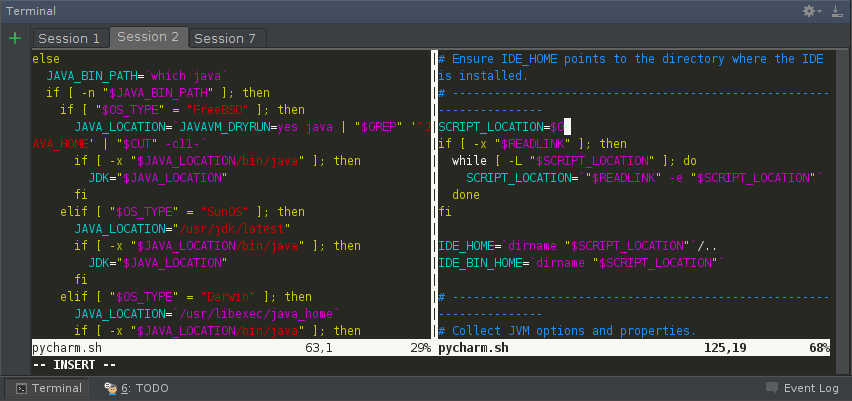Switch to the Session 2 tab

point(148,37)
